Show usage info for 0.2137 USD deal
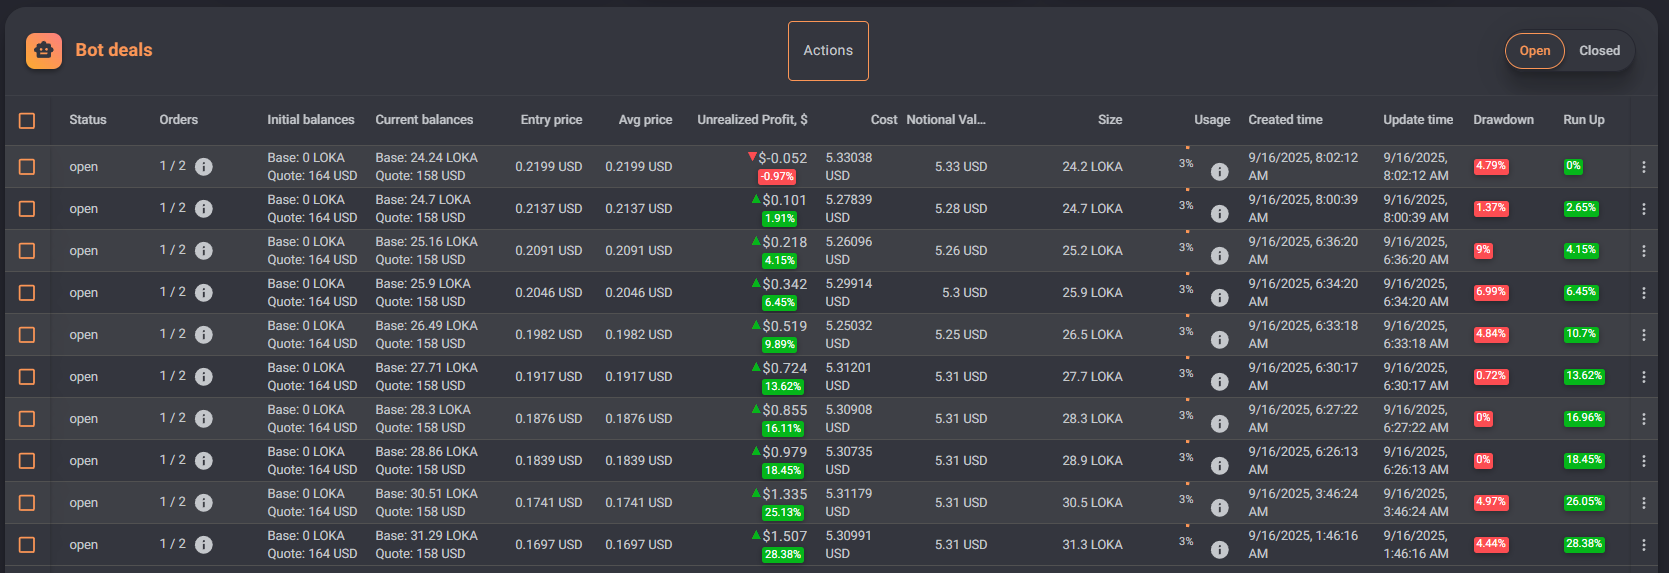Screen dimensions: 1669x573 pyautogui.click(x=1219, y=214)
